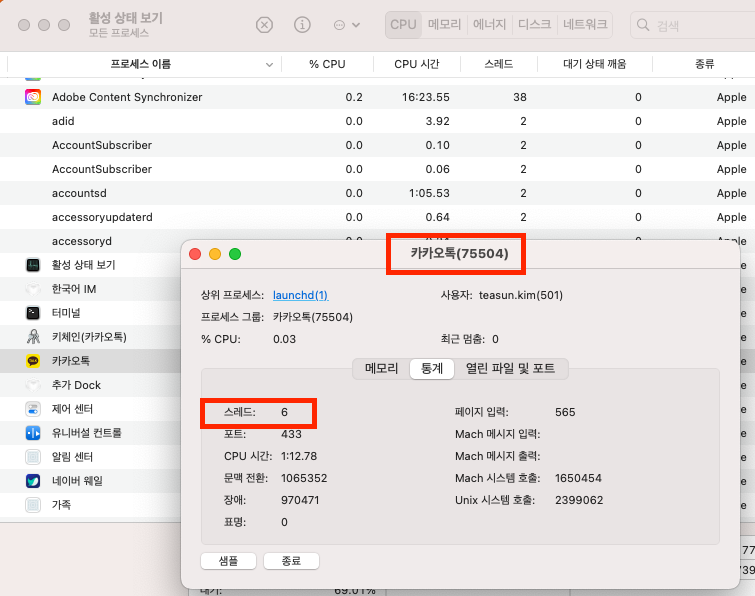Sort by 스레드 column header

[499, 64]
